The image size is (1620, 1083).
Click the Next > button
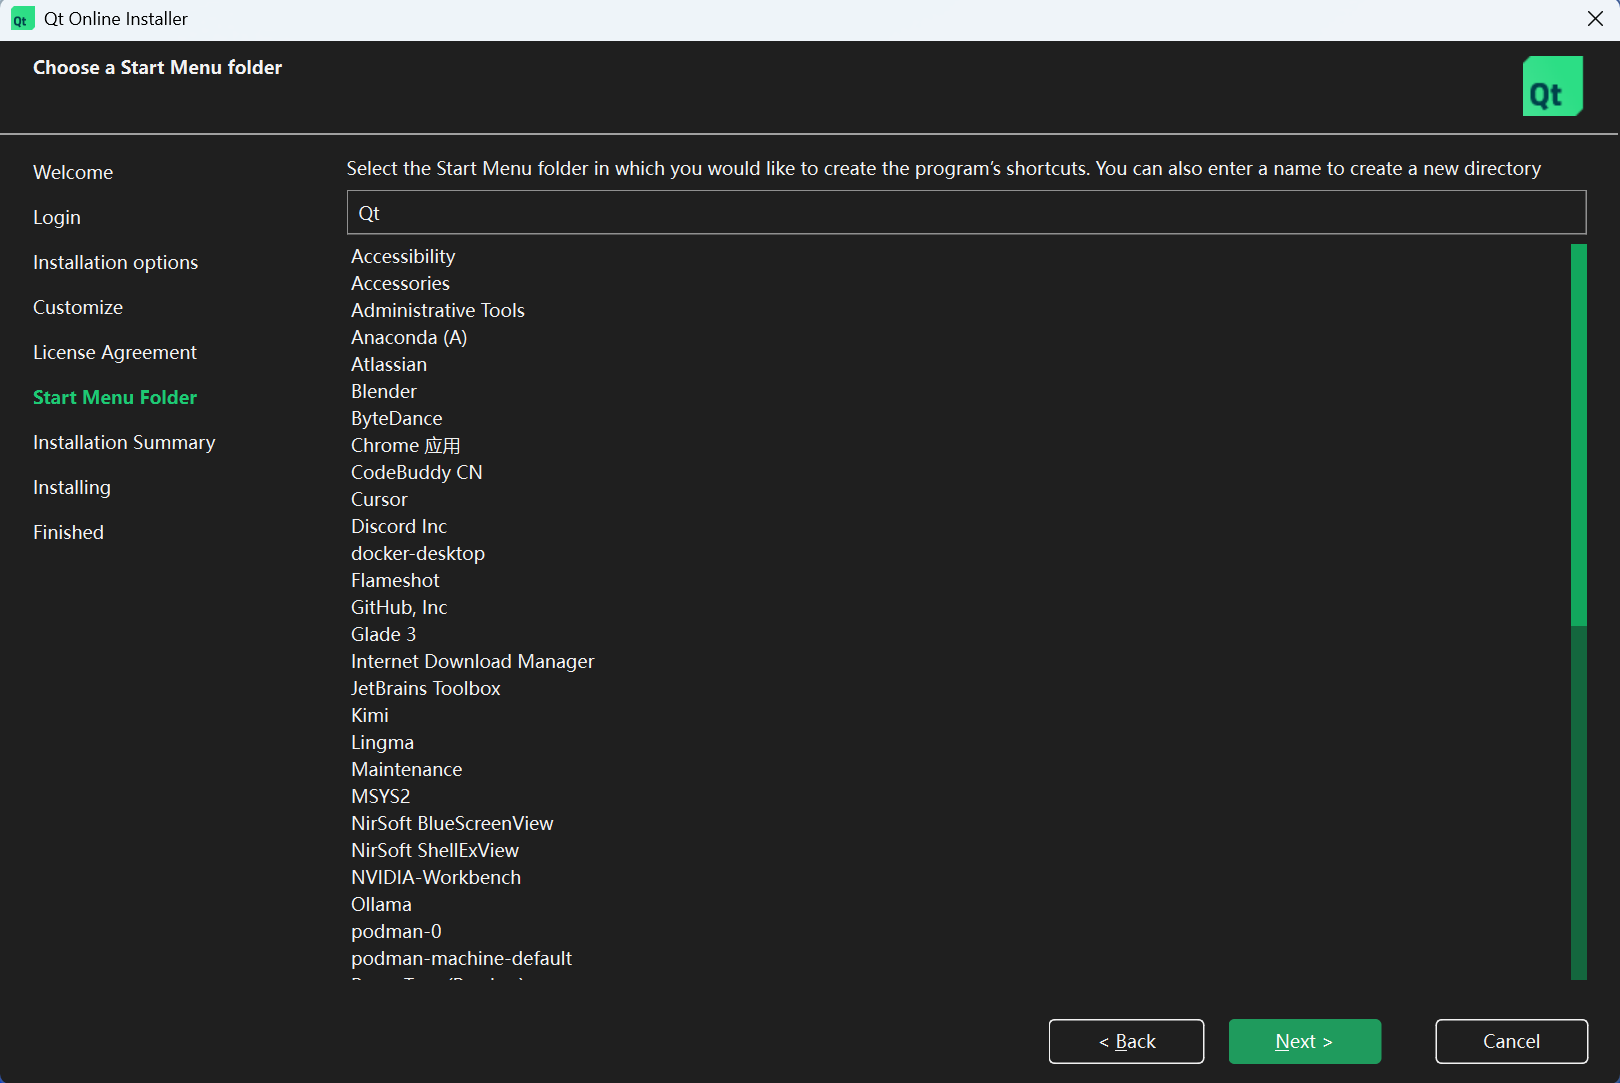click(1304, 1041)
